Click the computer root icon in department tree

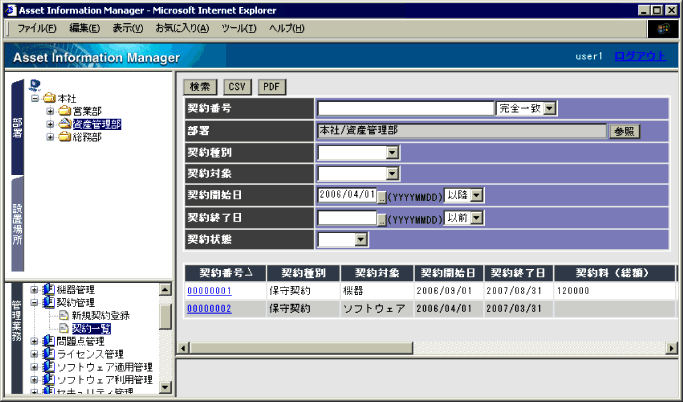tap(35, 85)
